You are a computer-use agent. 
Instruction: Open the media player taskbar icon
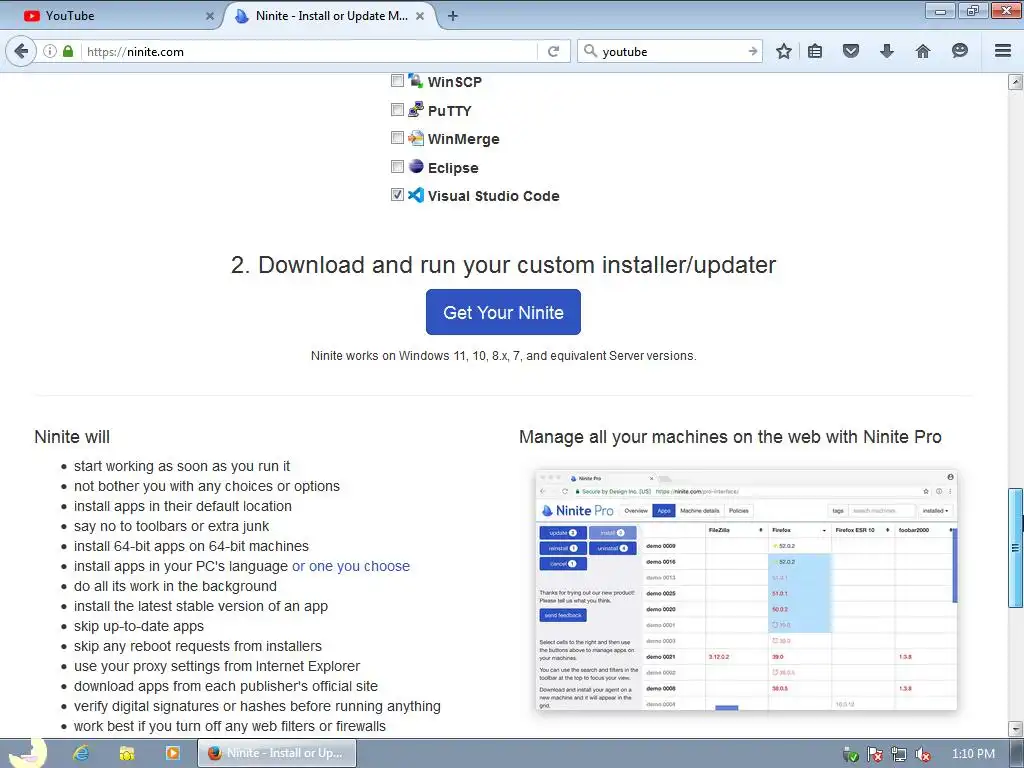[172, 753]
